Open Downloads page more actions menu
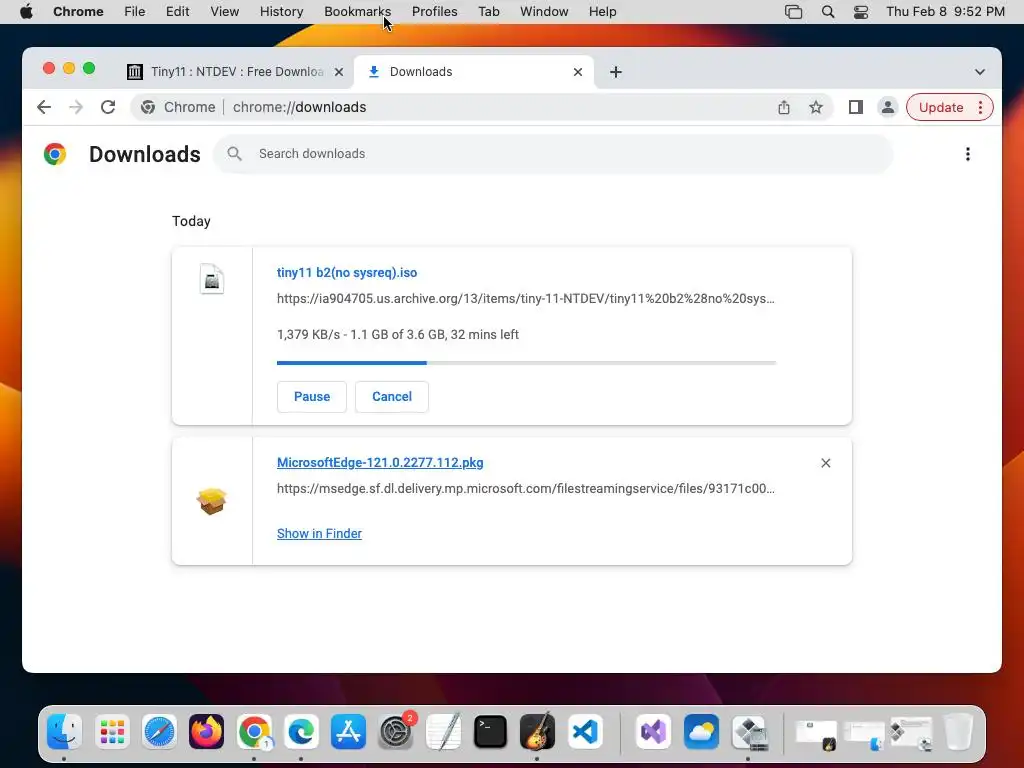Viewport: 1024px width, 768px height. click(968, 154)
